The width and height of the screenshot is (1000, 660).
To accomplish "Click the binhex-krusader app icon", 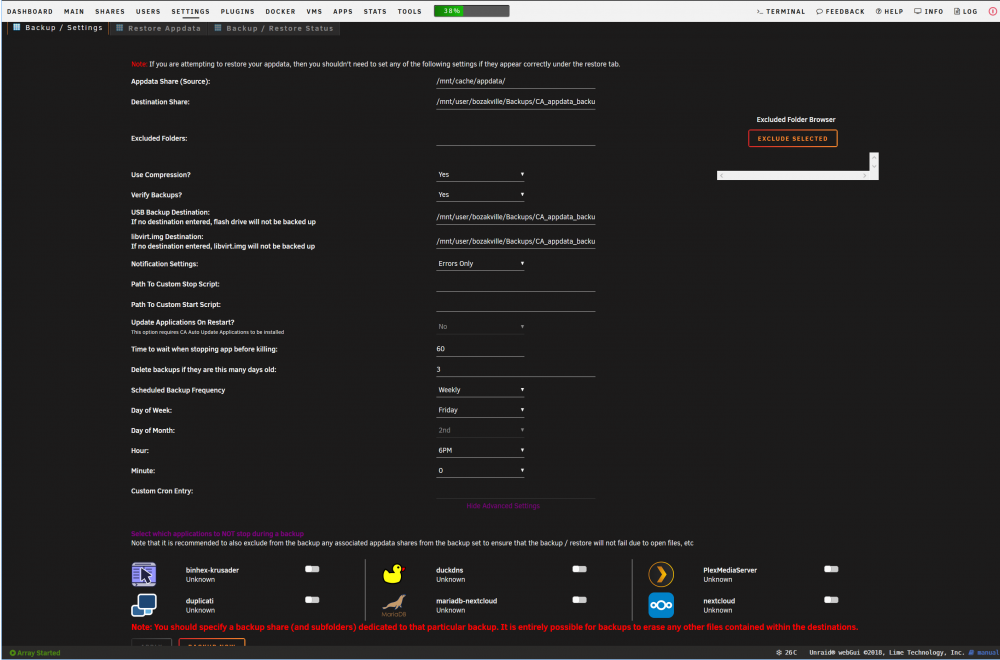I will [144, 574].
